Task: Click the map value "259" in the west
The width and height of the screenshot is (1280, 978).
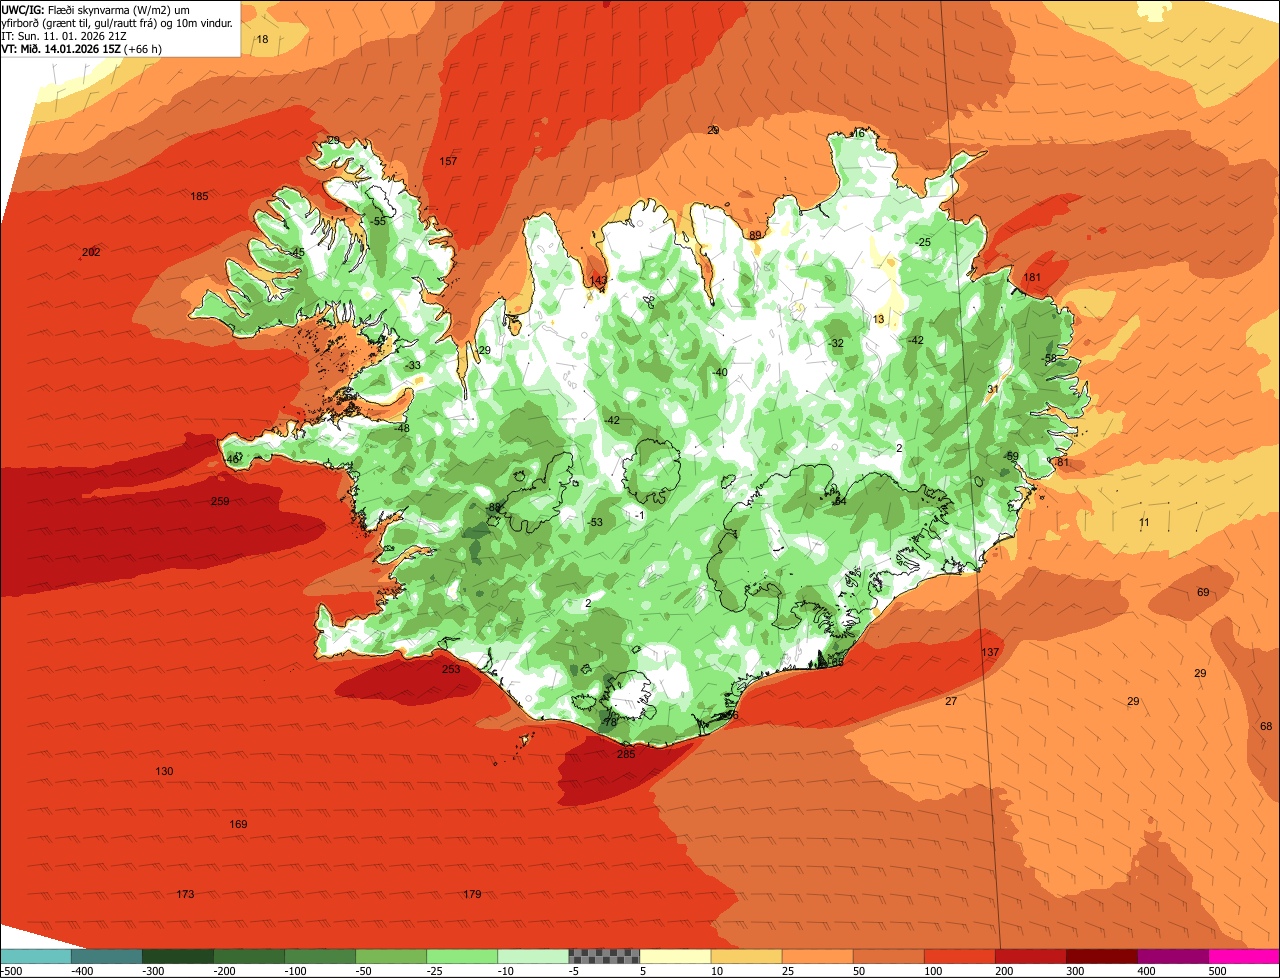Action: coord(220,501)
